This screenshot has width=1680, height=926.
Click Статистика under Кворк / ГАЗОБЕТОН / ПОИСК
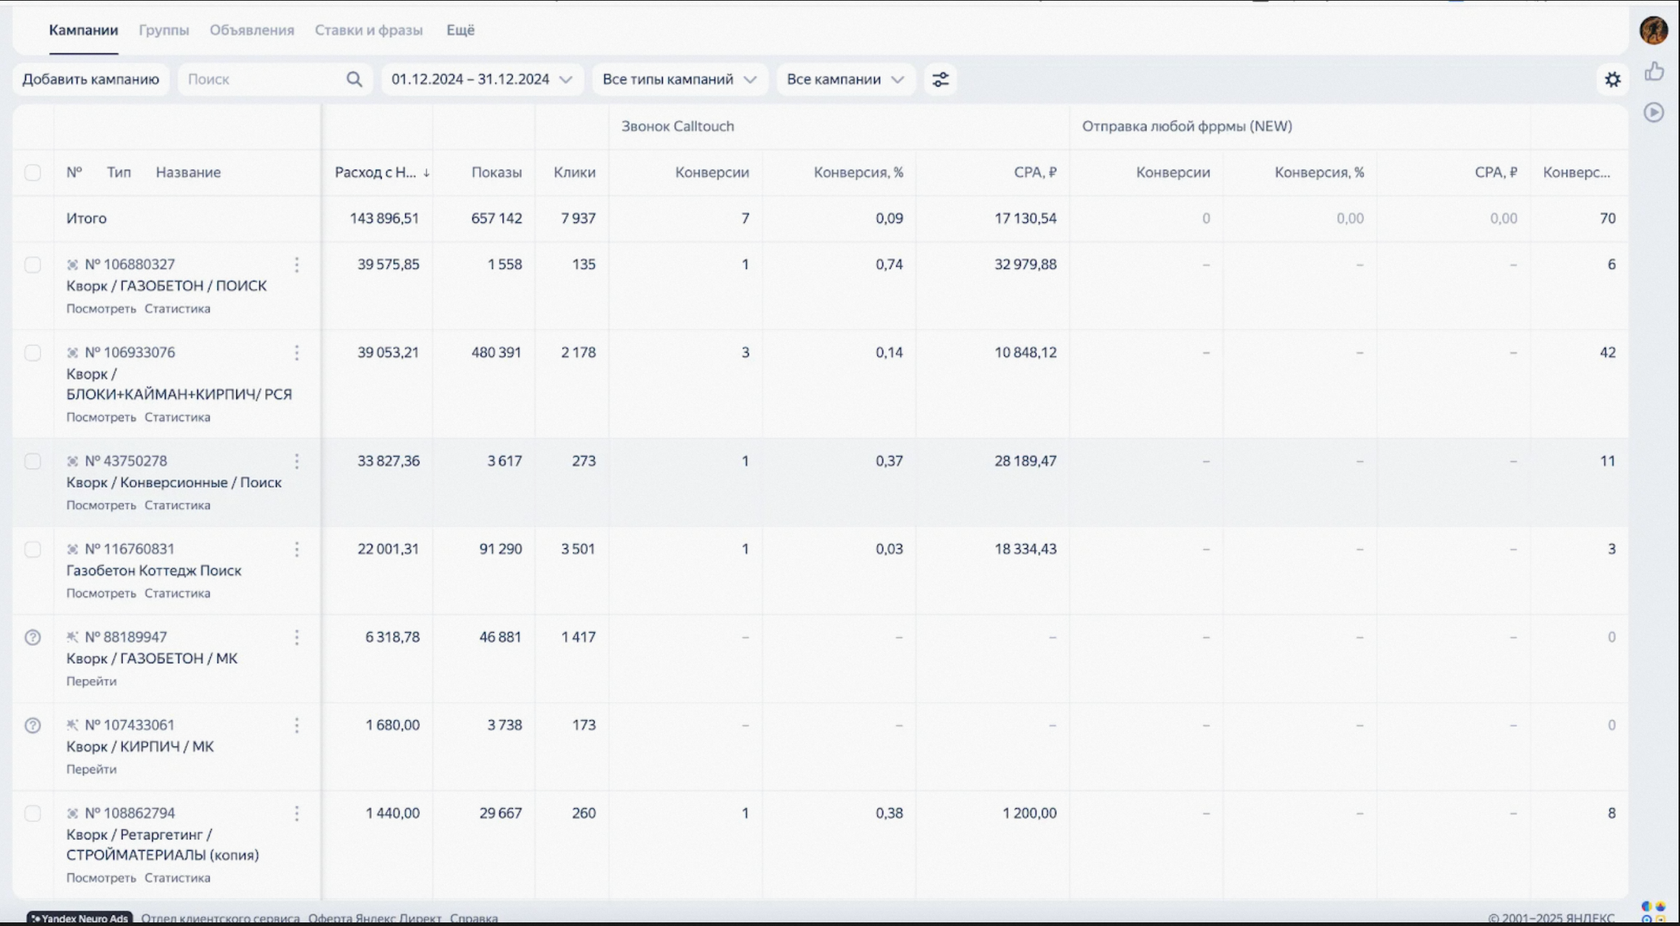pyautogui.click(x=177, y=309)
